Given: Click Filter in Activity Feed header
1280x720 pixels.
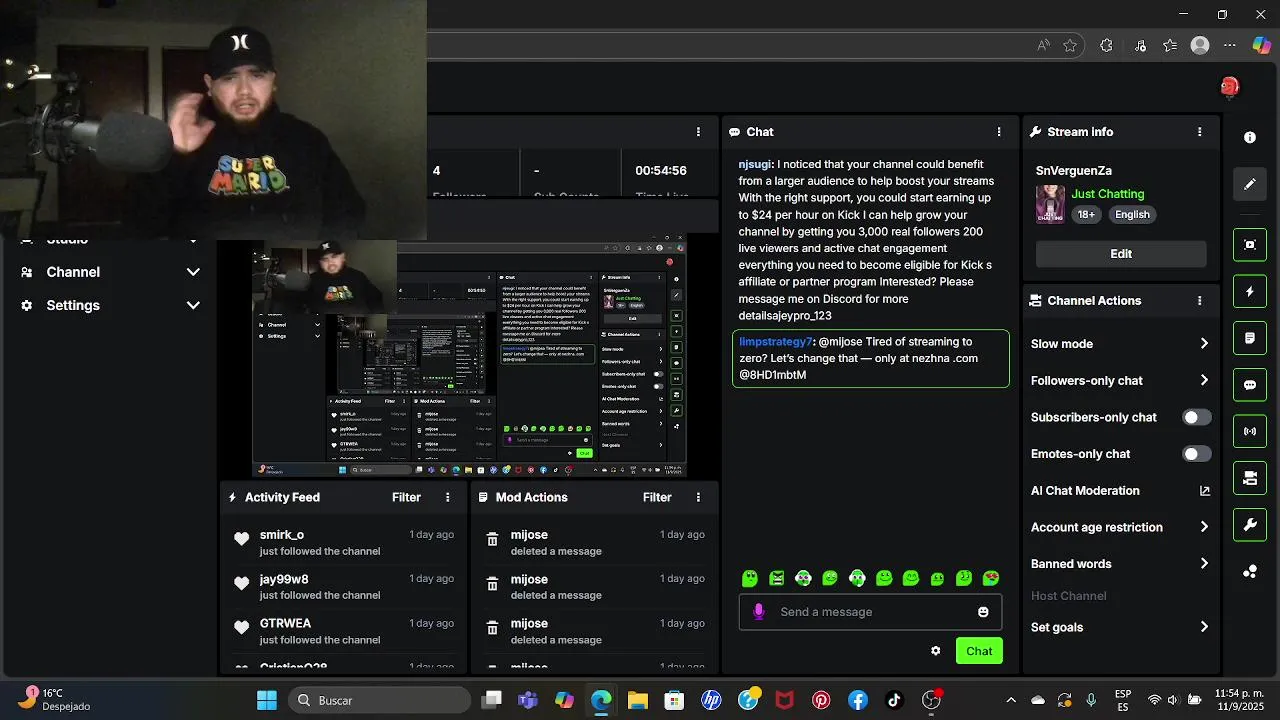Looking at the screenshot, I should tap(406, 497).
